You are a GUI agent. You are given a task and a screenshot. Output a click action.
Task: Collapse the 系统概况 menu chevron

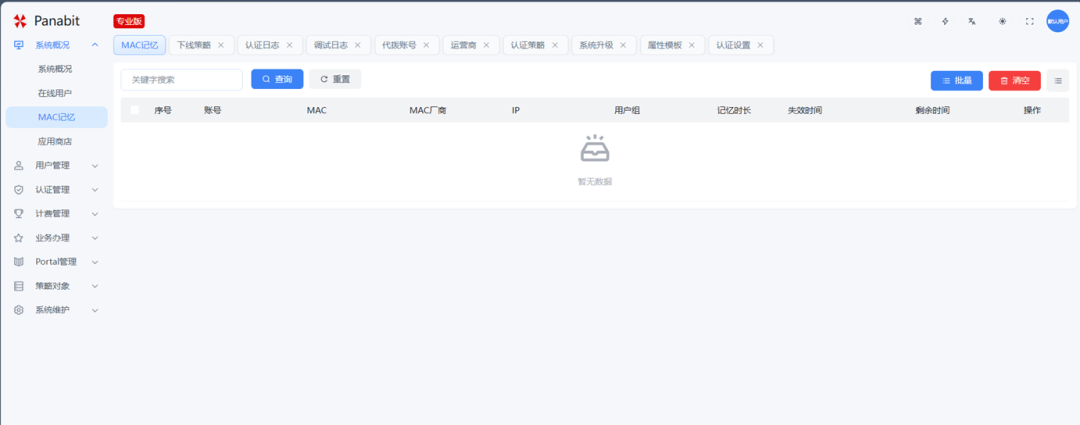click(x=95, y=45)
